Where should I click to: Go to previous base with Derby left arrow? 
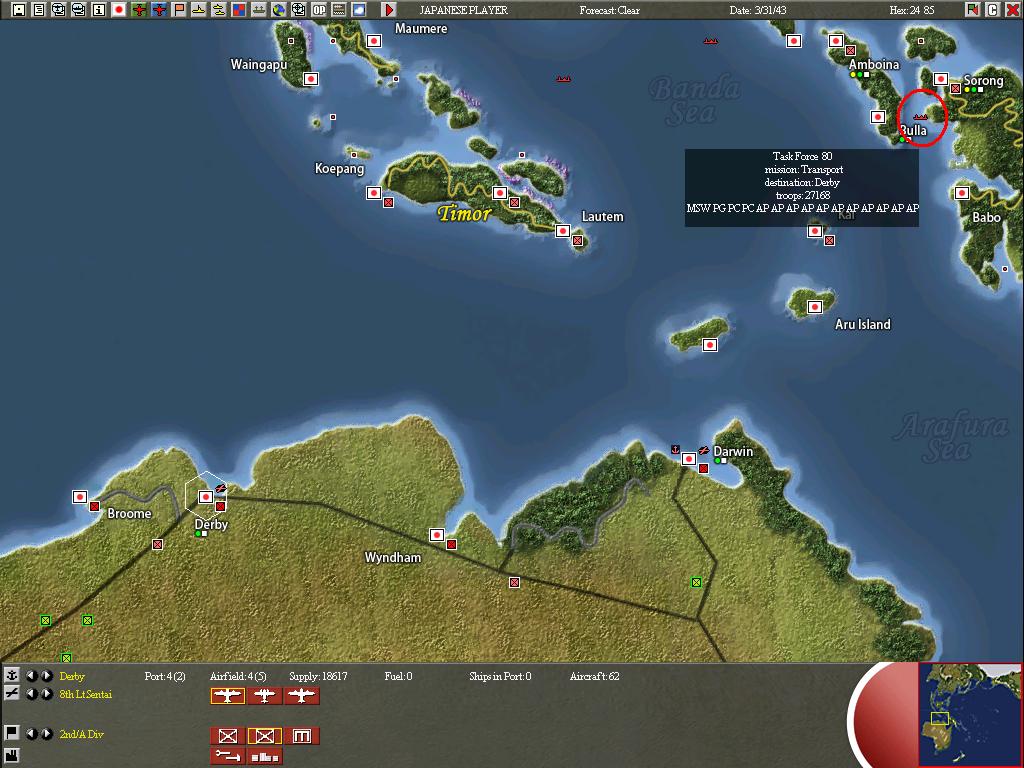pyautogui.click(x=31, y=675)
